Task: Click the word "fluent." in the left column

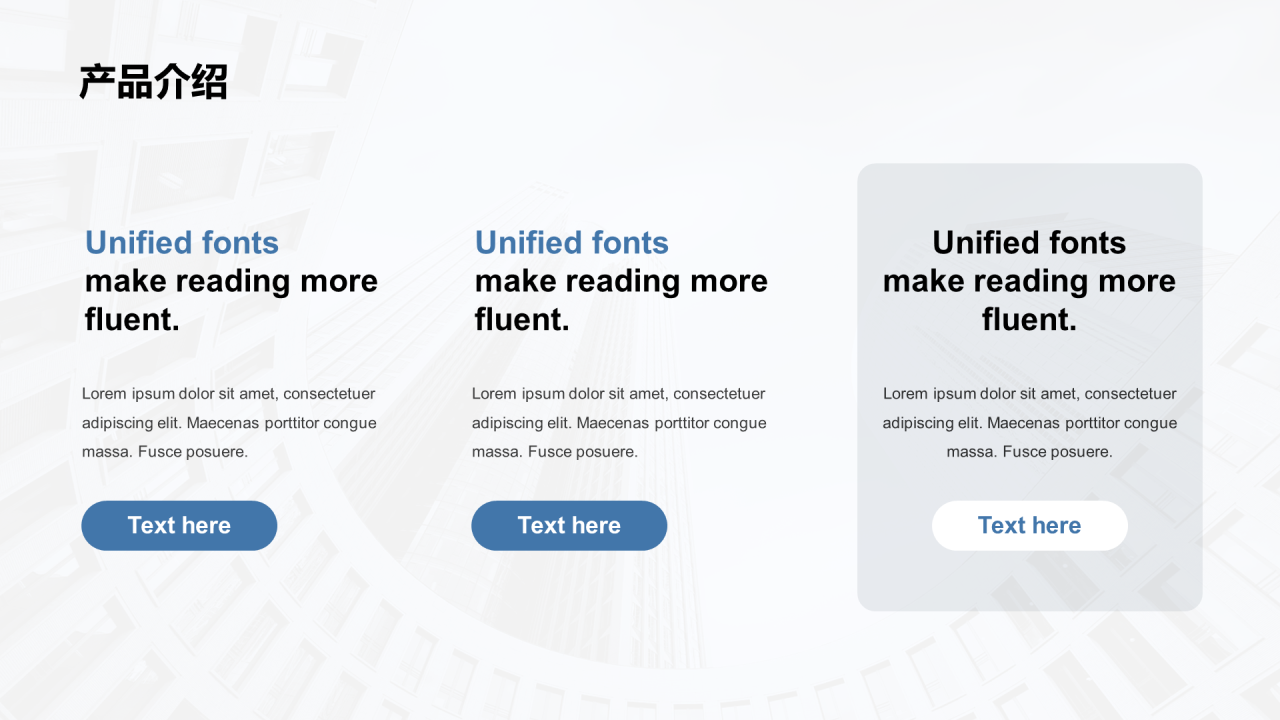Action: point(133,320)
